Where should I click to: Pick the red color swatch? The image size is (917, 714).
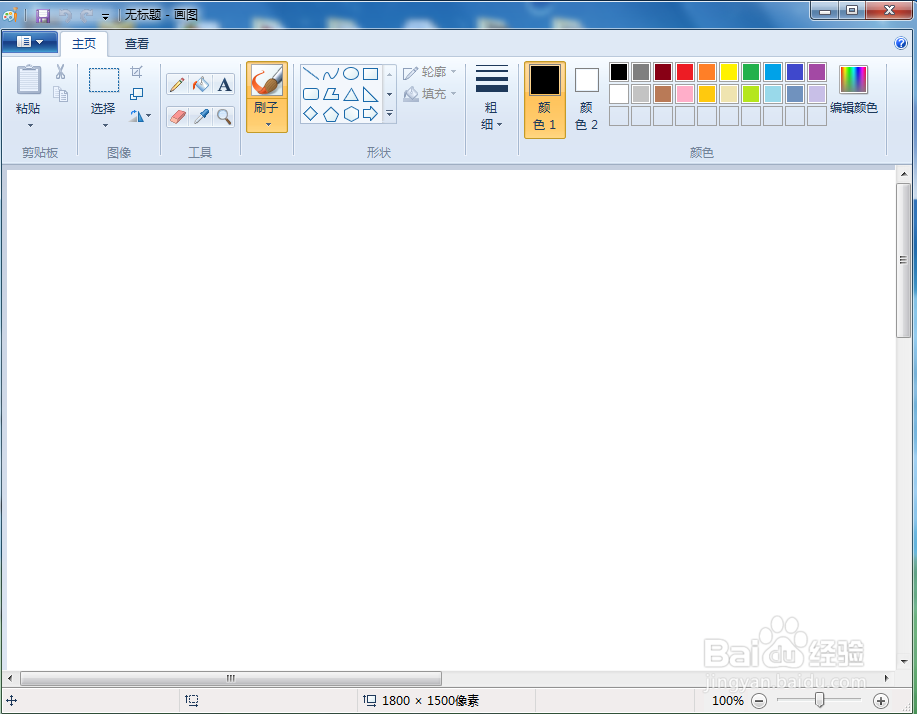[x=685, y=72]
